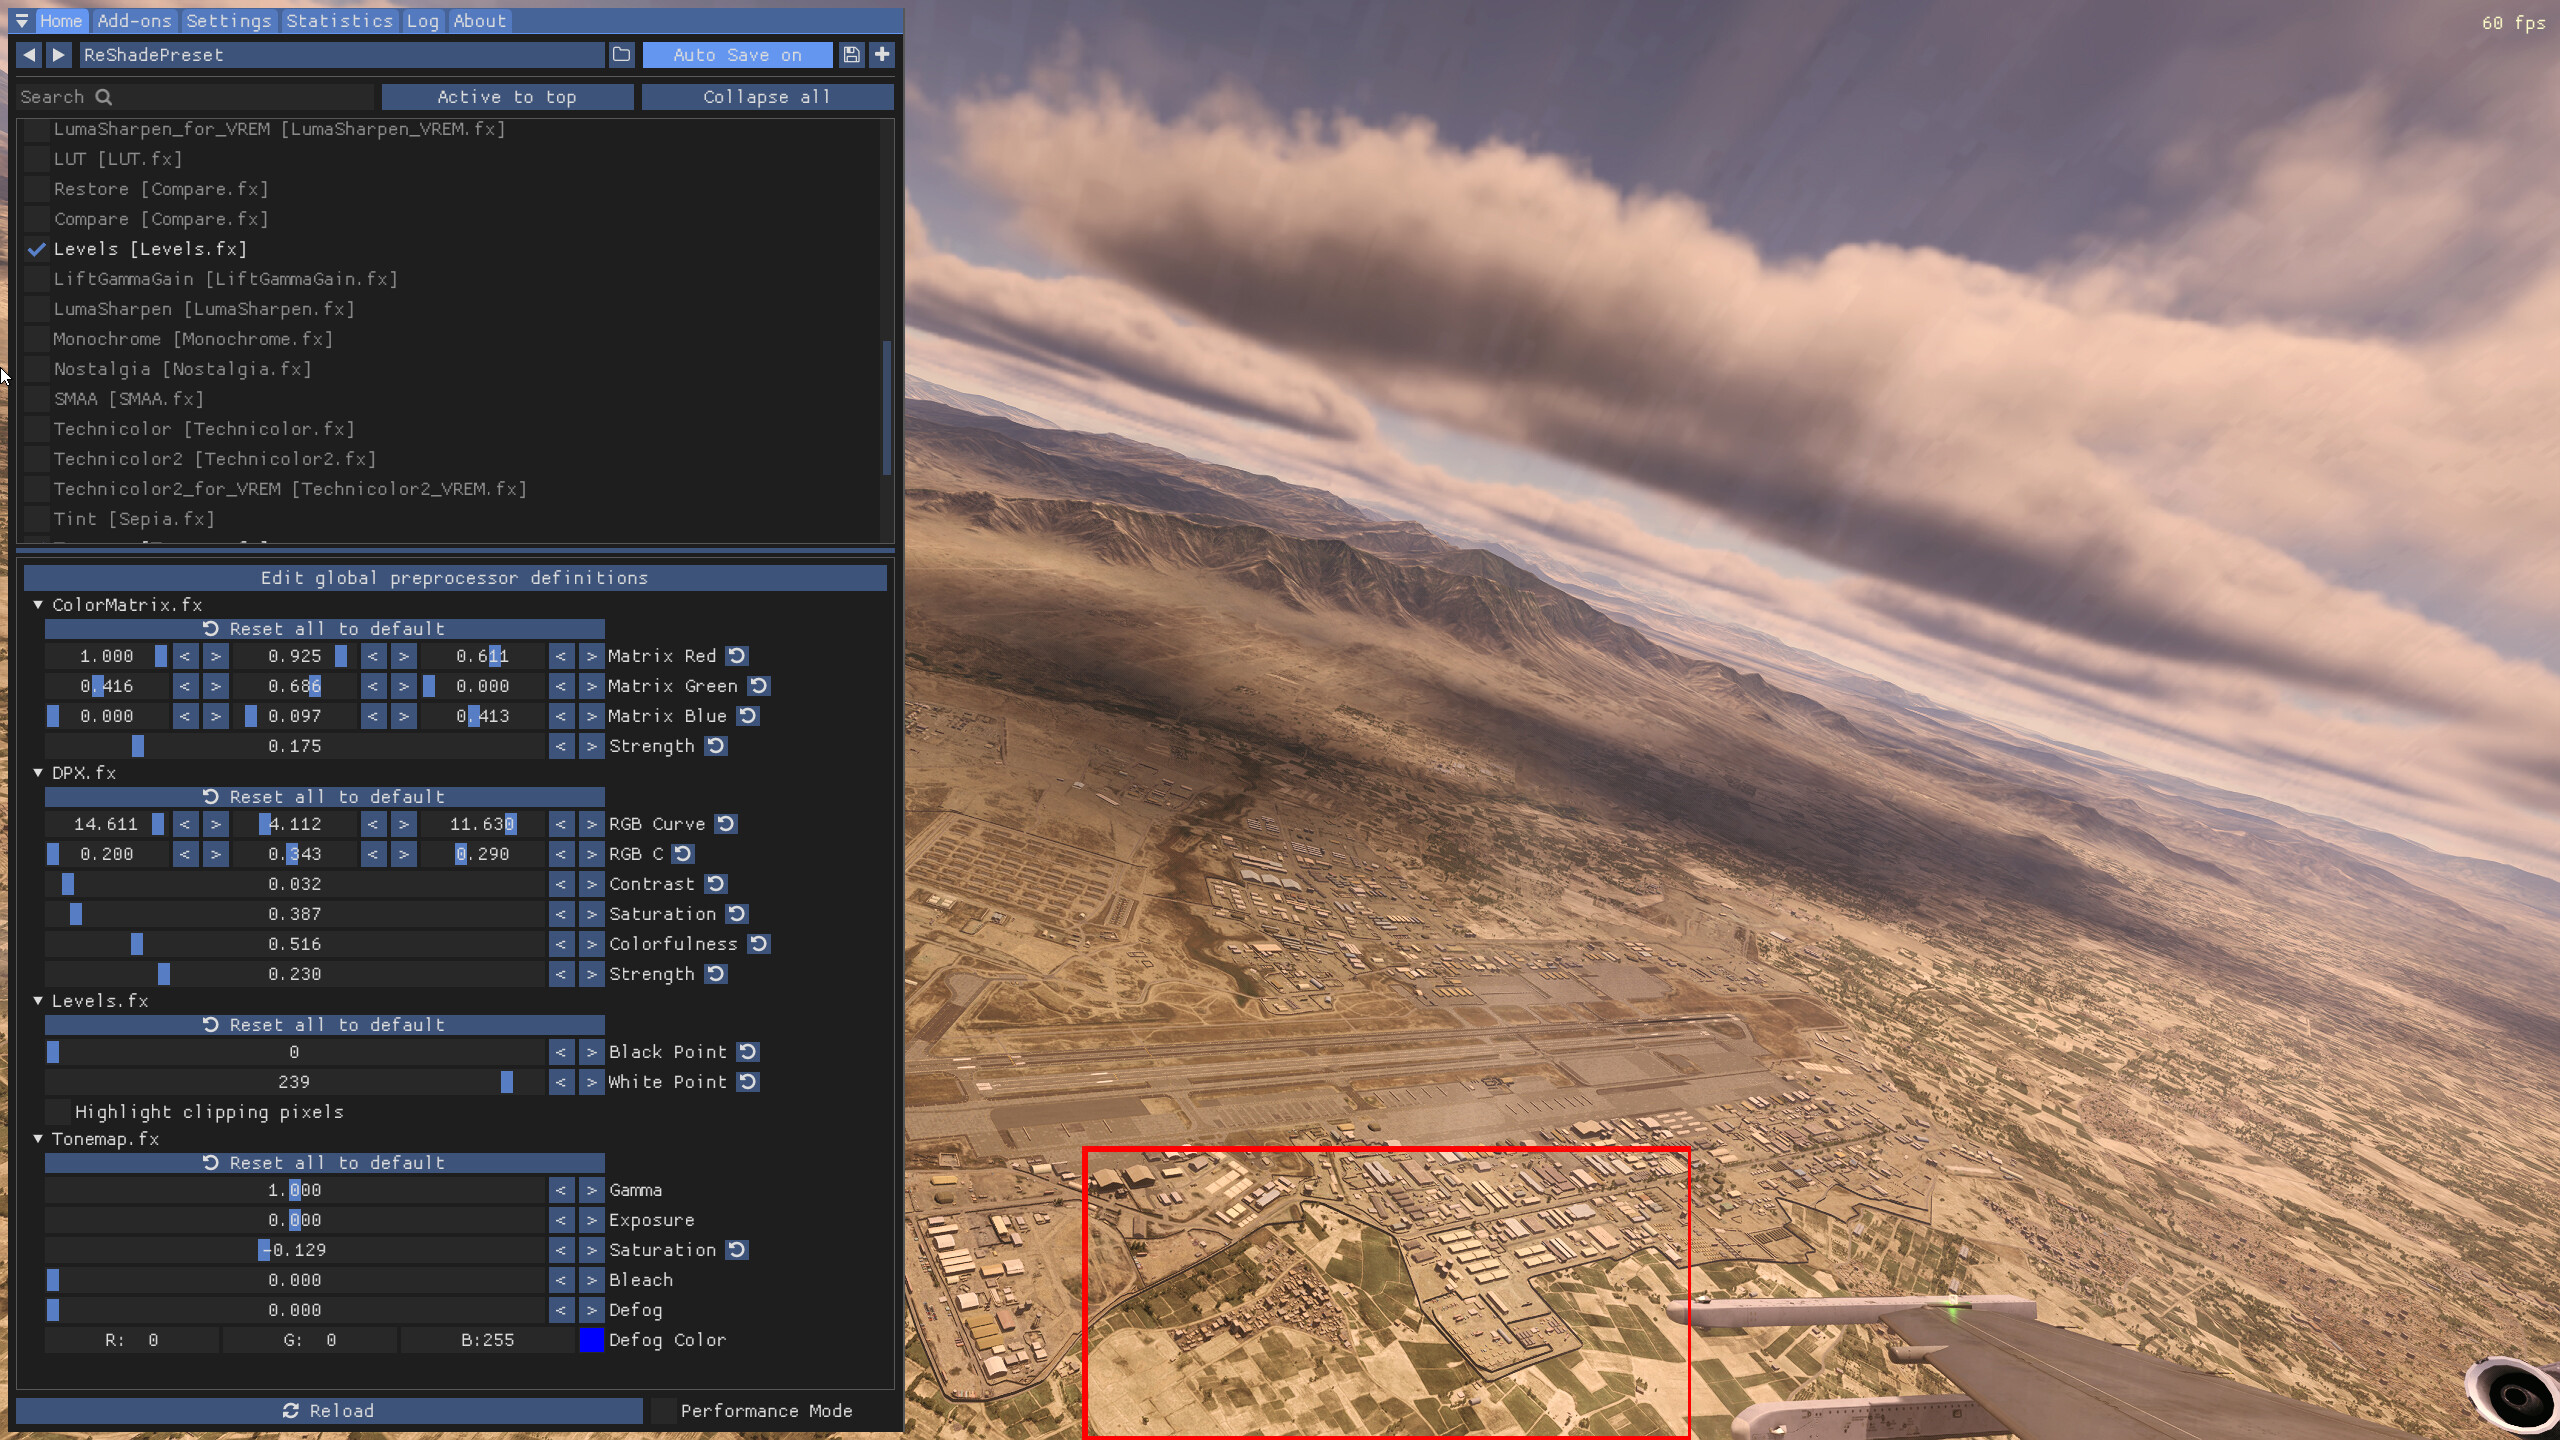Collapse the ColorMatrix.fx section

38,605
